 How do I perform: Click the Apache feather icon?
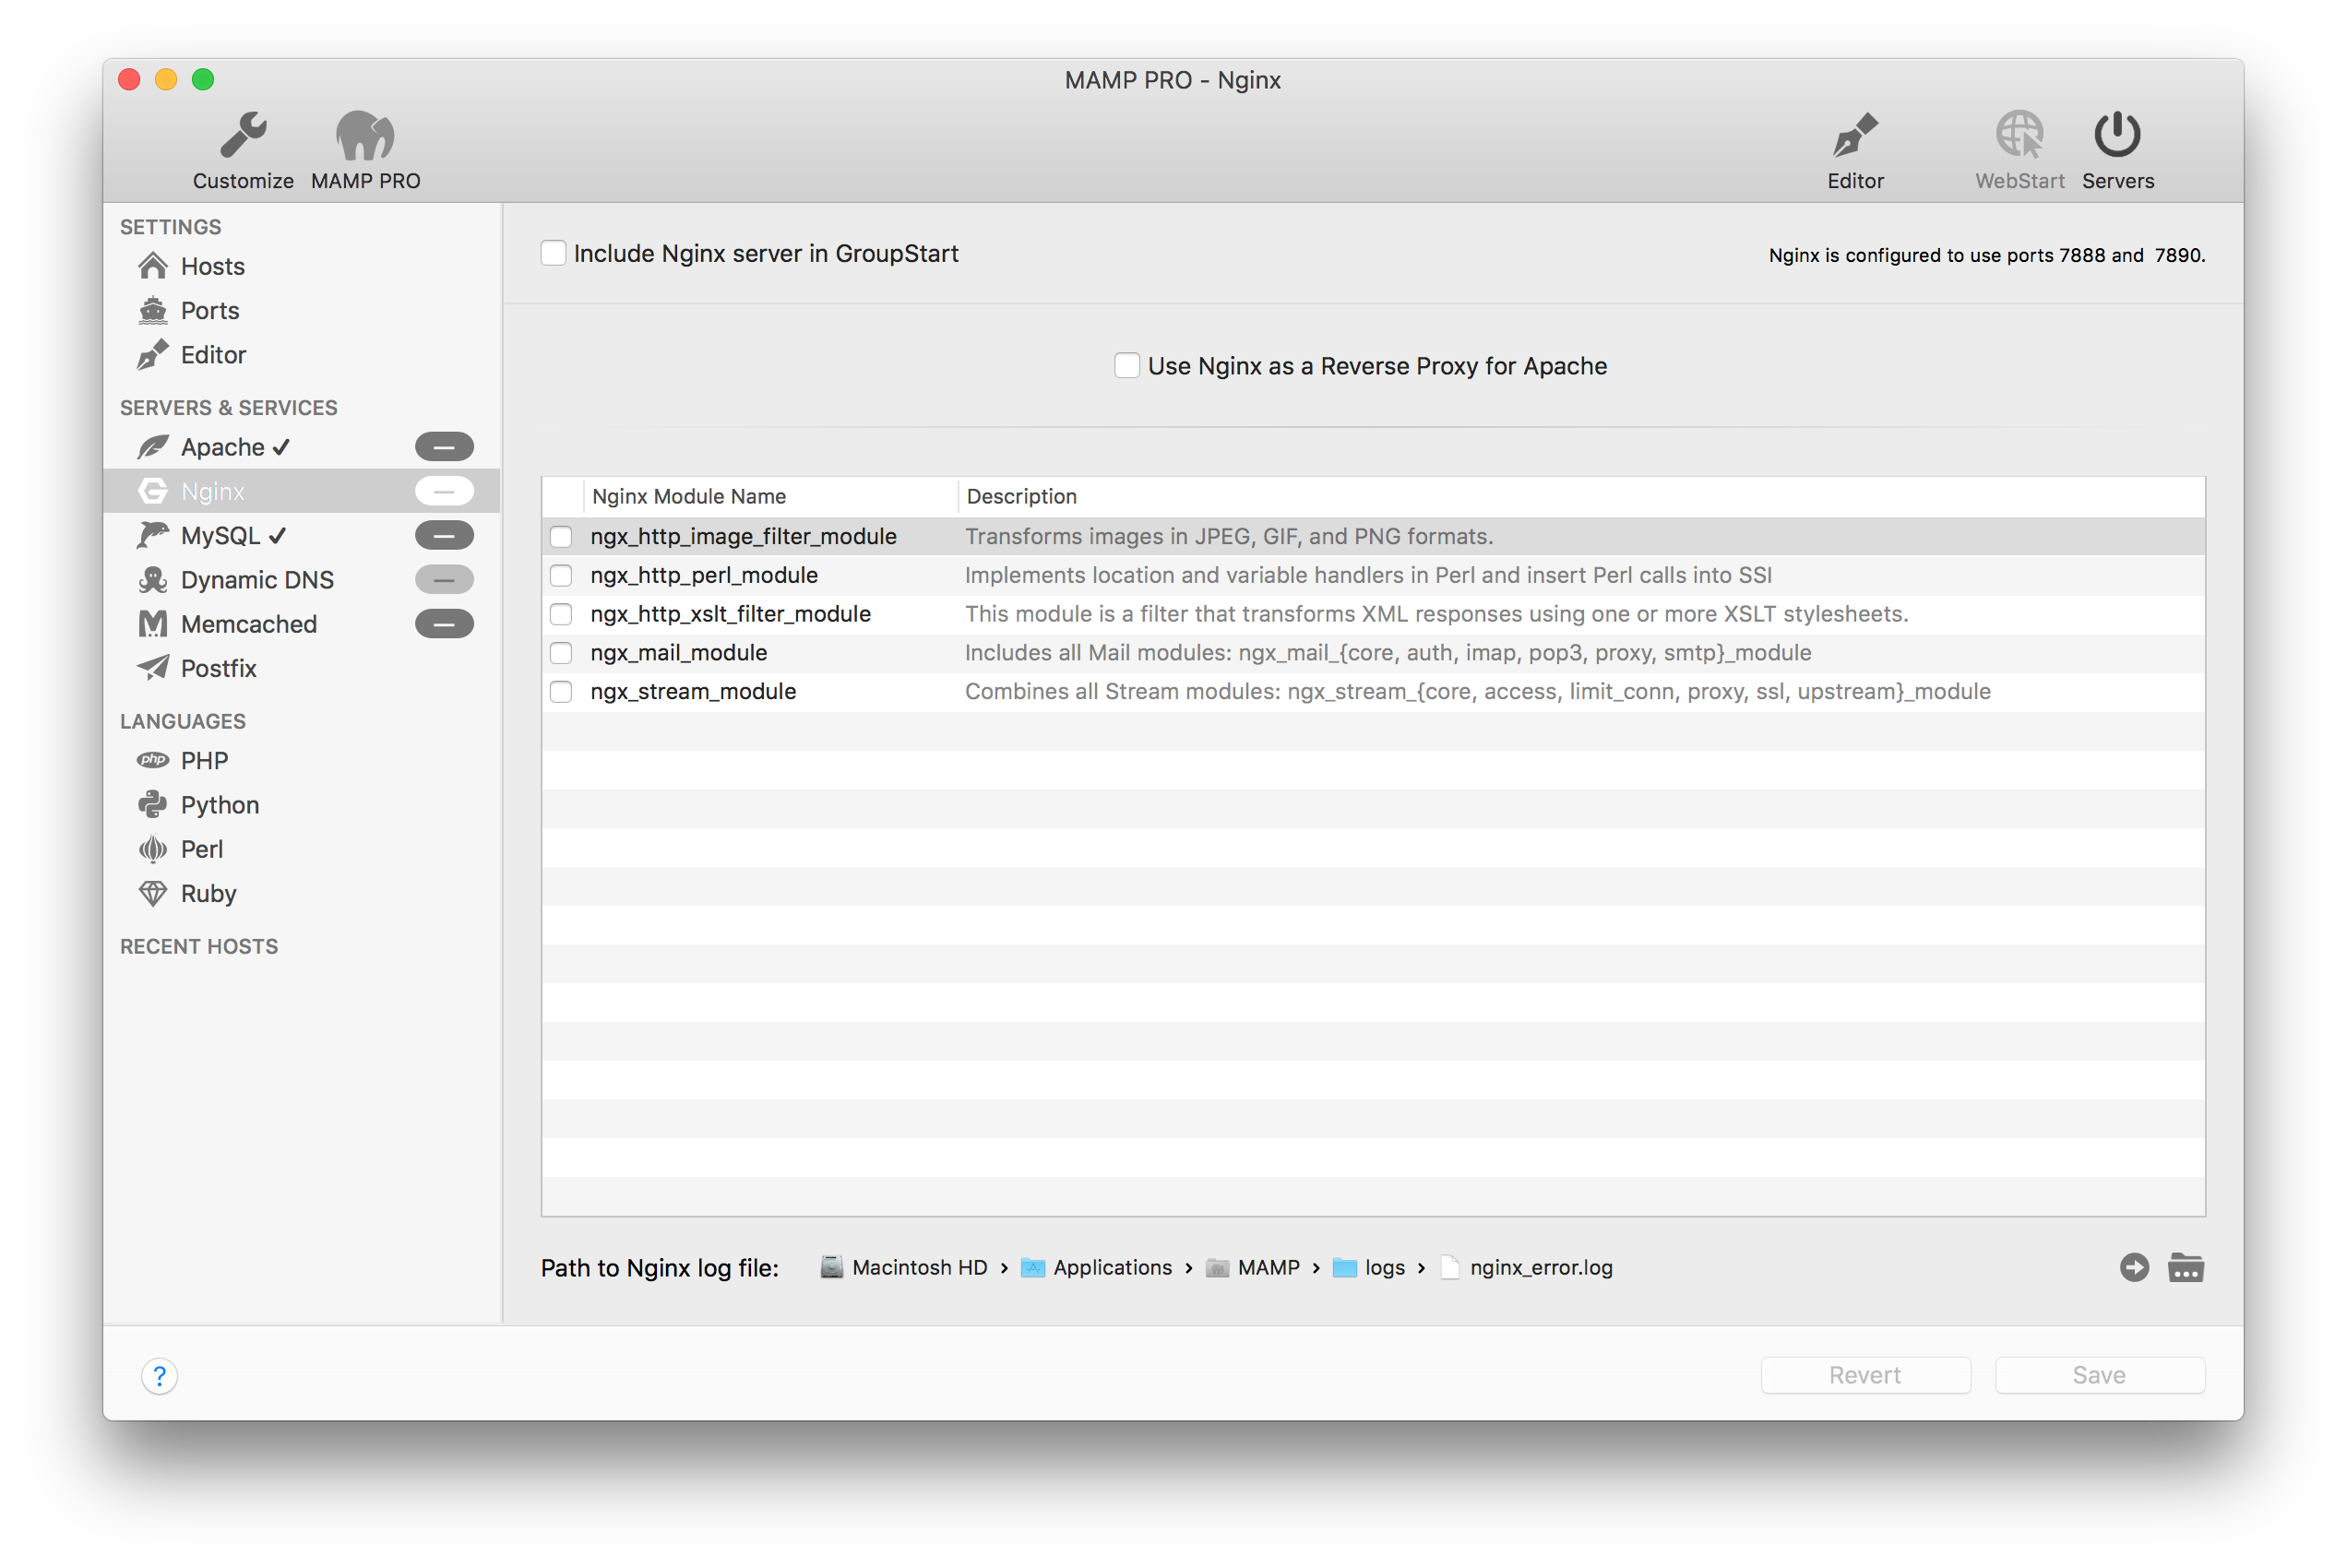(x=153, y=447)
